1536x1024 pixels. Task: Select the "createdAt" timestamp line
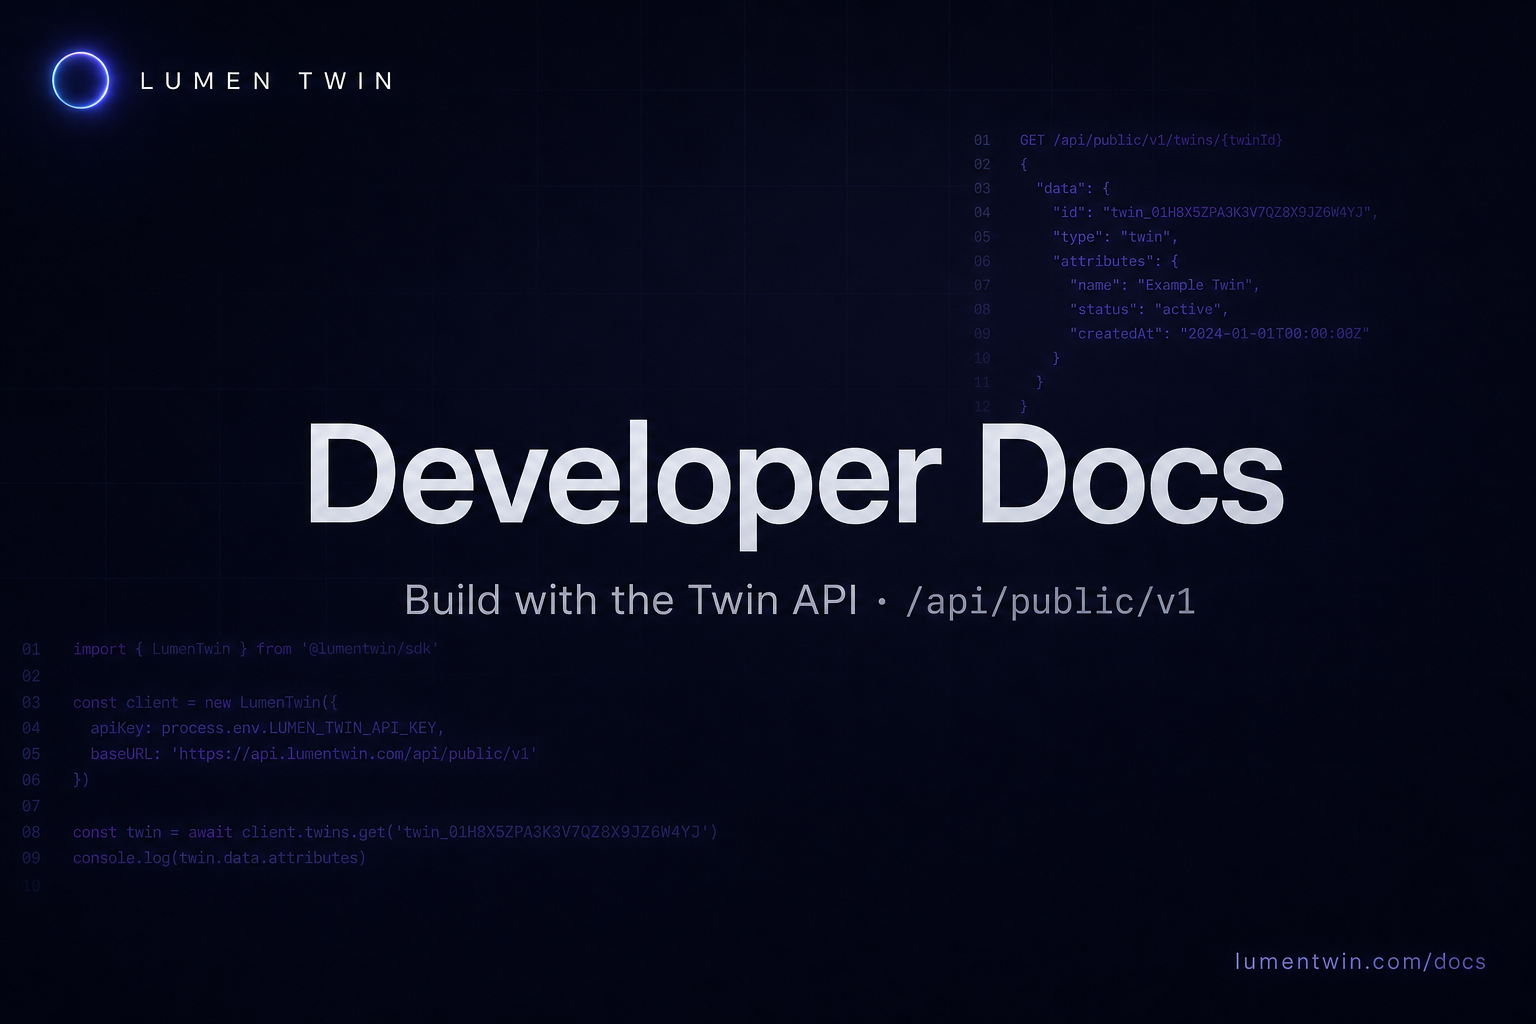[1219, 333]
